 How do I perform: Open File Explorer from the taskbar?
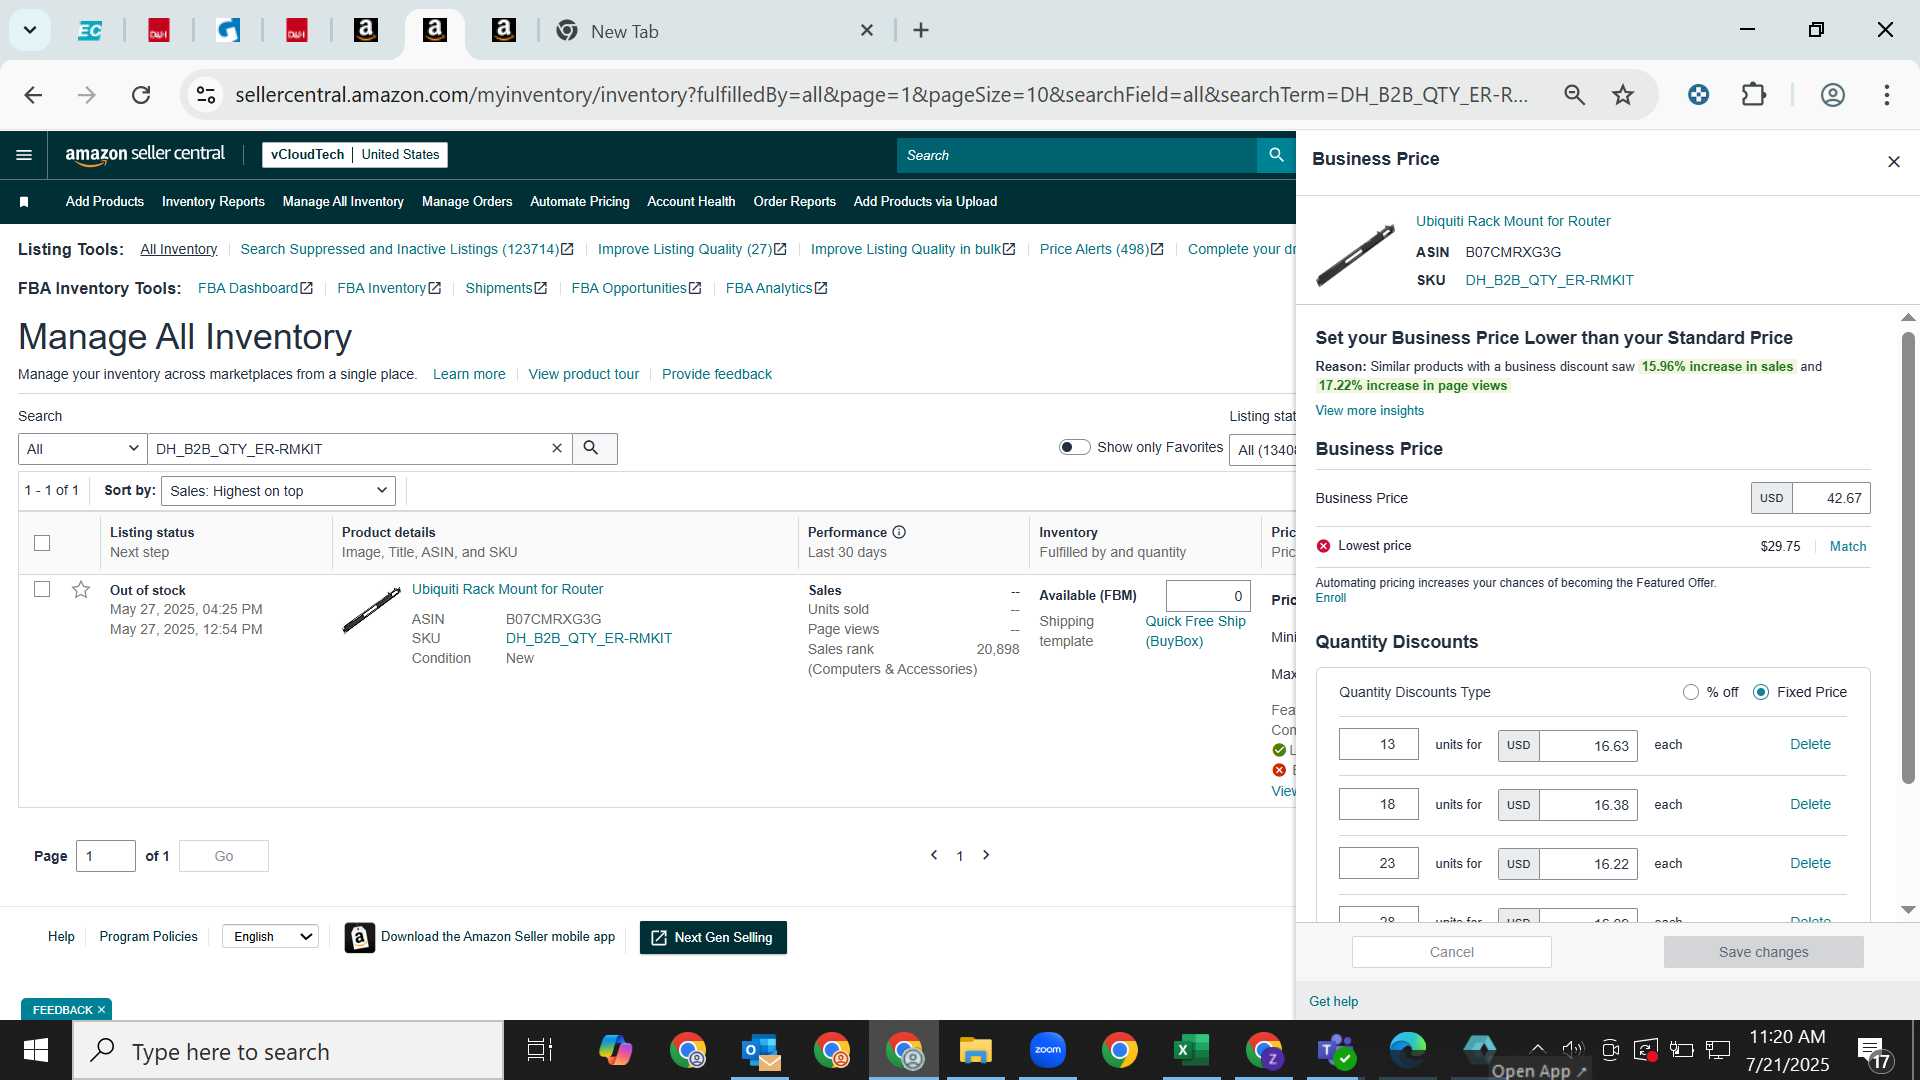pyautogui.click(x=975, y=1050)
